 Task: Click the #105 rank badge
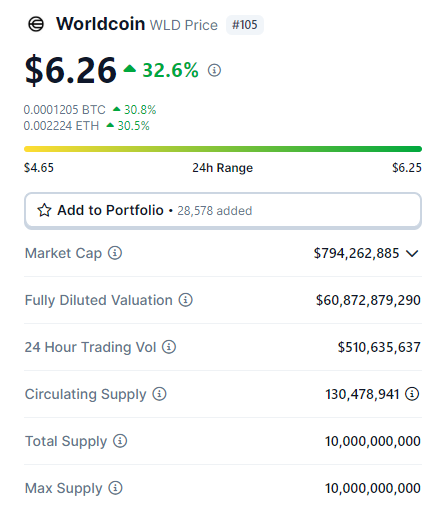245,25
